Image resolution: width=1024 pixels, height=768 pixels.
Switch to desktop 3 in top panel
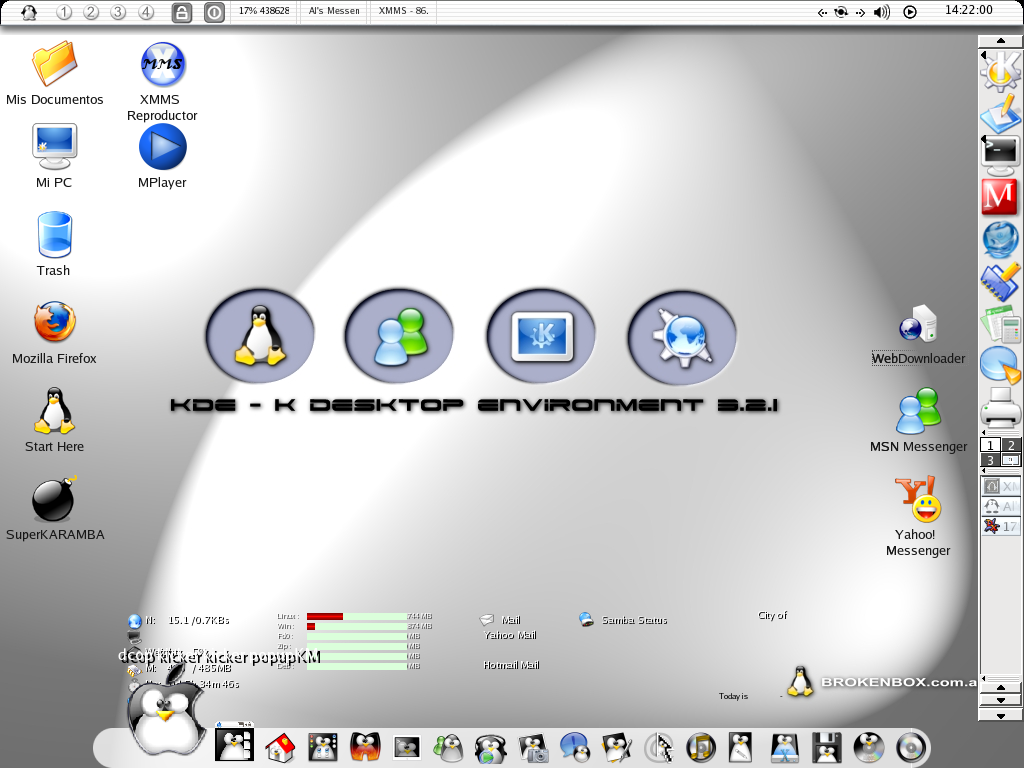coord(118,12)
